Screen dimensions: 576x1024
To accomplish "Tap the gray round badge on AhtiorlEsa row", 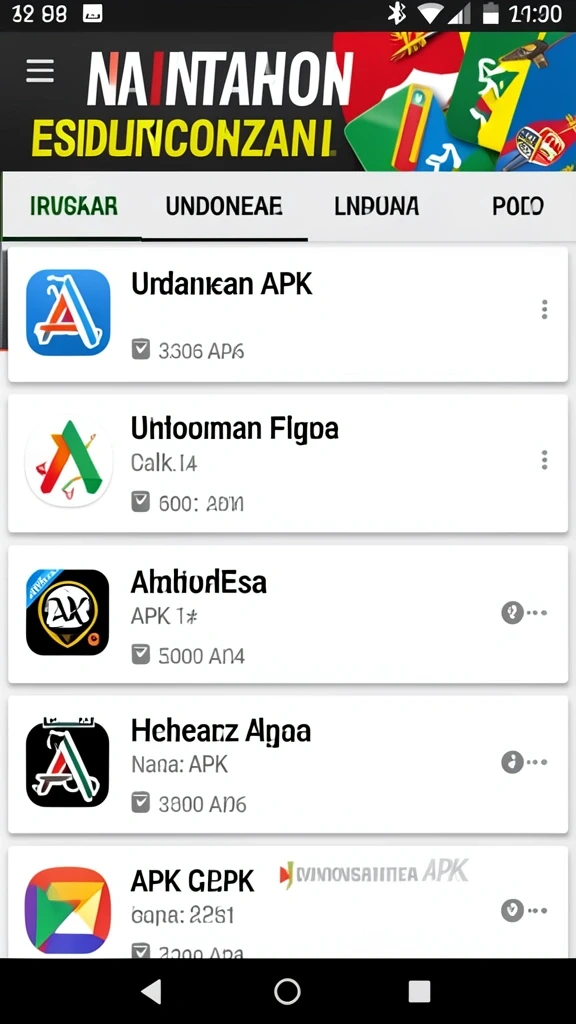I will 513,613.
